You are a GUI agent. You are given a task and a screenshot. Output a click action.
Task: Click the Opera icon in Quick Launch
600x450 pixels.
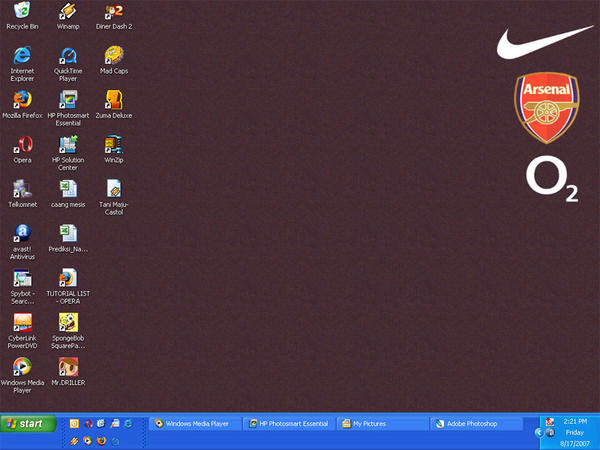[89, 423]
